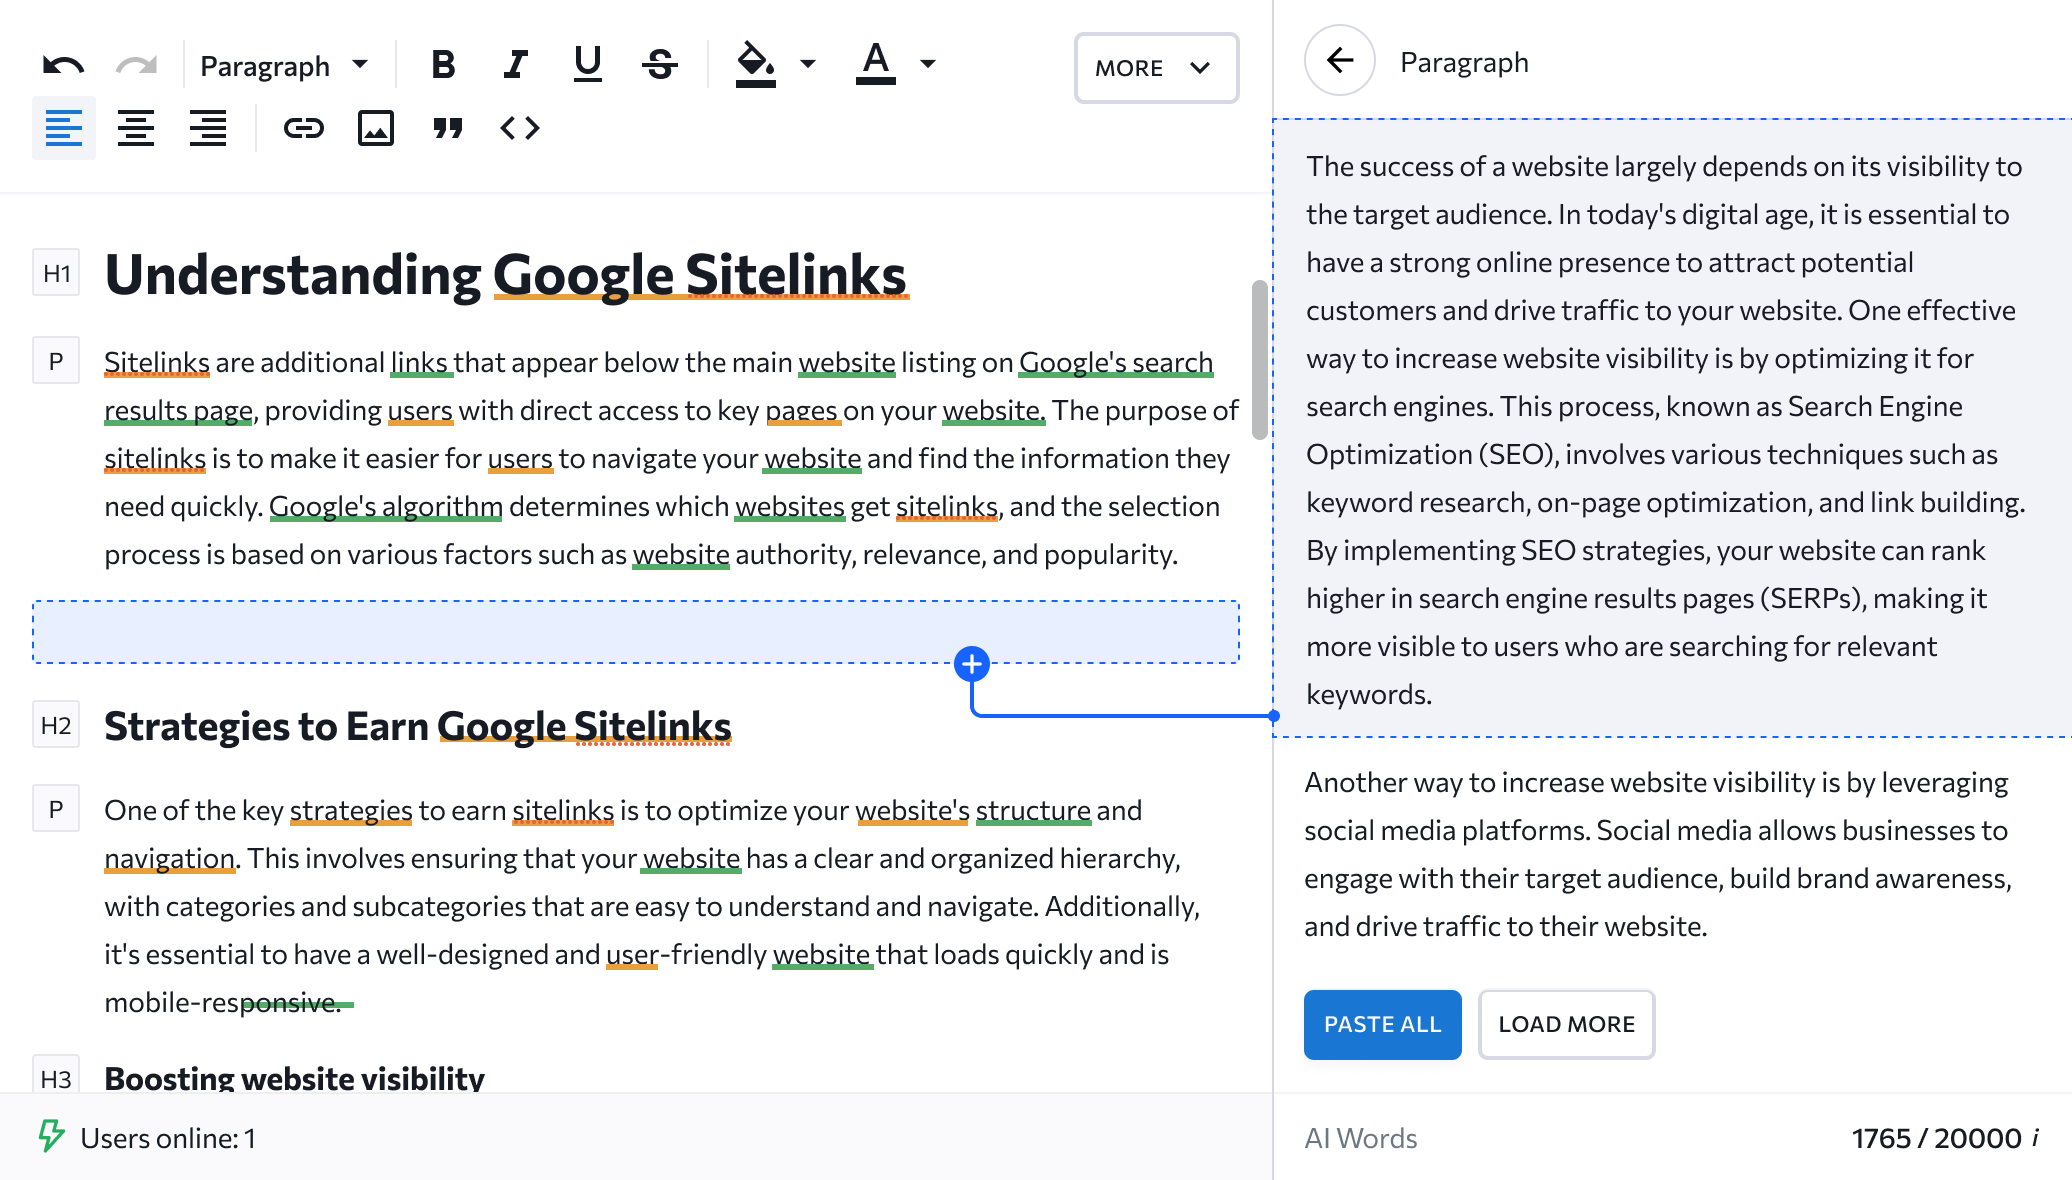Screen dimensions: 2072x1180
Task: Open the code view
Action: 519,128
